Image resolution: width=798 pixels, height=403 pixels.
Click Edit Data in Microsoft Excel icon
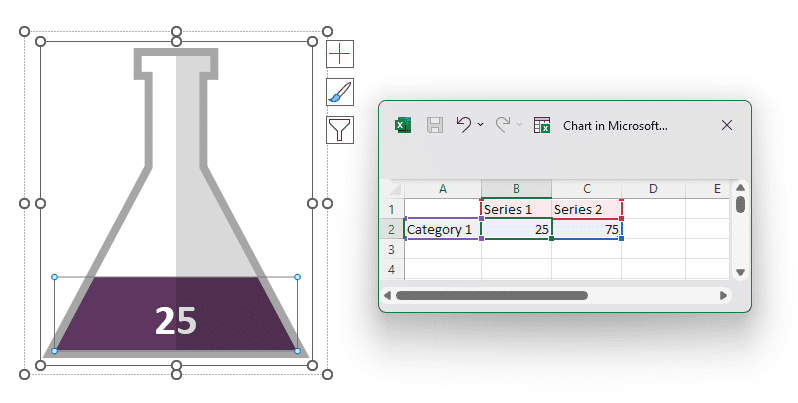tap(542, 125)
